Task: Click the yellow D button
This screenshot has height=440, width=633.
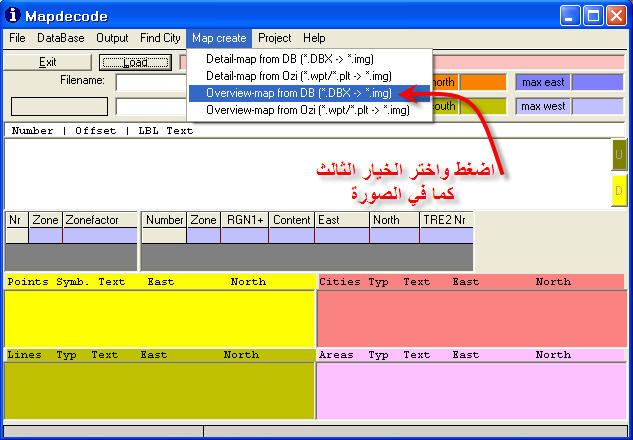Action: [x=619, y=191]
